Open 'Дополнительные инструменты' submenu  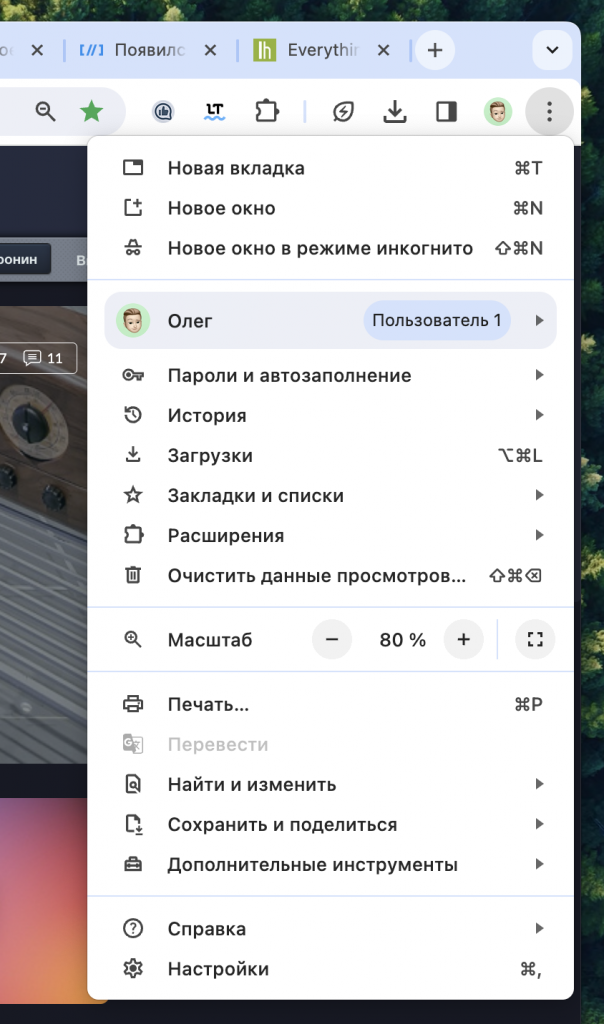click(x=331, y=865)
